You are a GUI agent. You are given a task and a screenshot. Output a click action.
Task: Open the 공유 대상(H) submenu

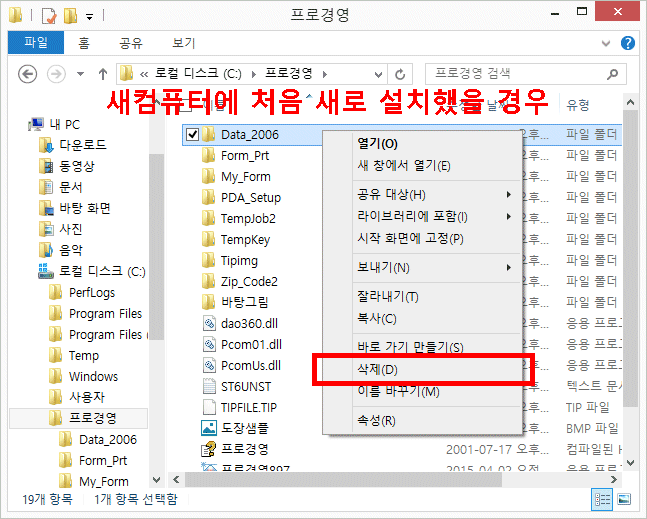click(x=436, y=194)
